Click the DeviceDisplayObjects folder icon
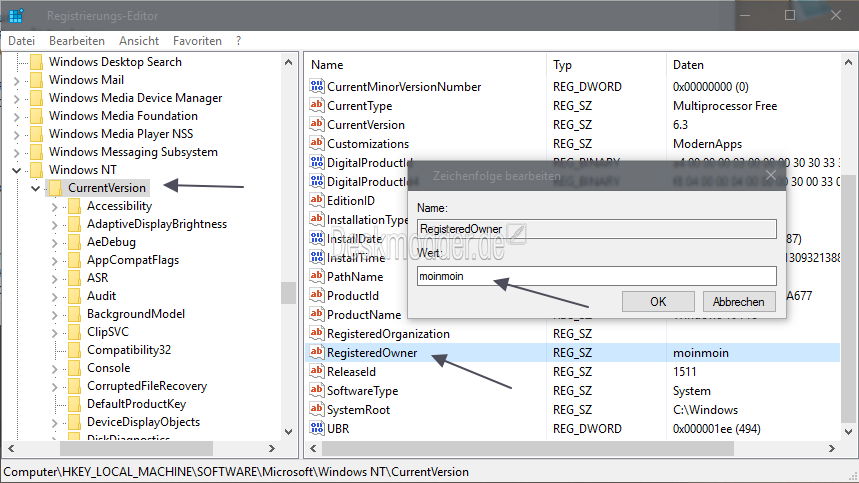Image resolution: width=859 pixels, height=483 pixels. click(75, 422)
